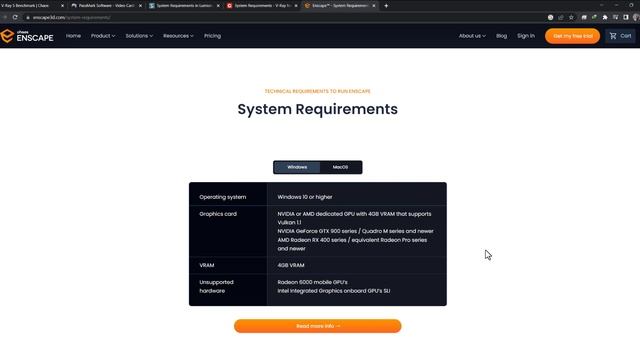Click Read more info button

pyautogui.click(x=318, y=326)
